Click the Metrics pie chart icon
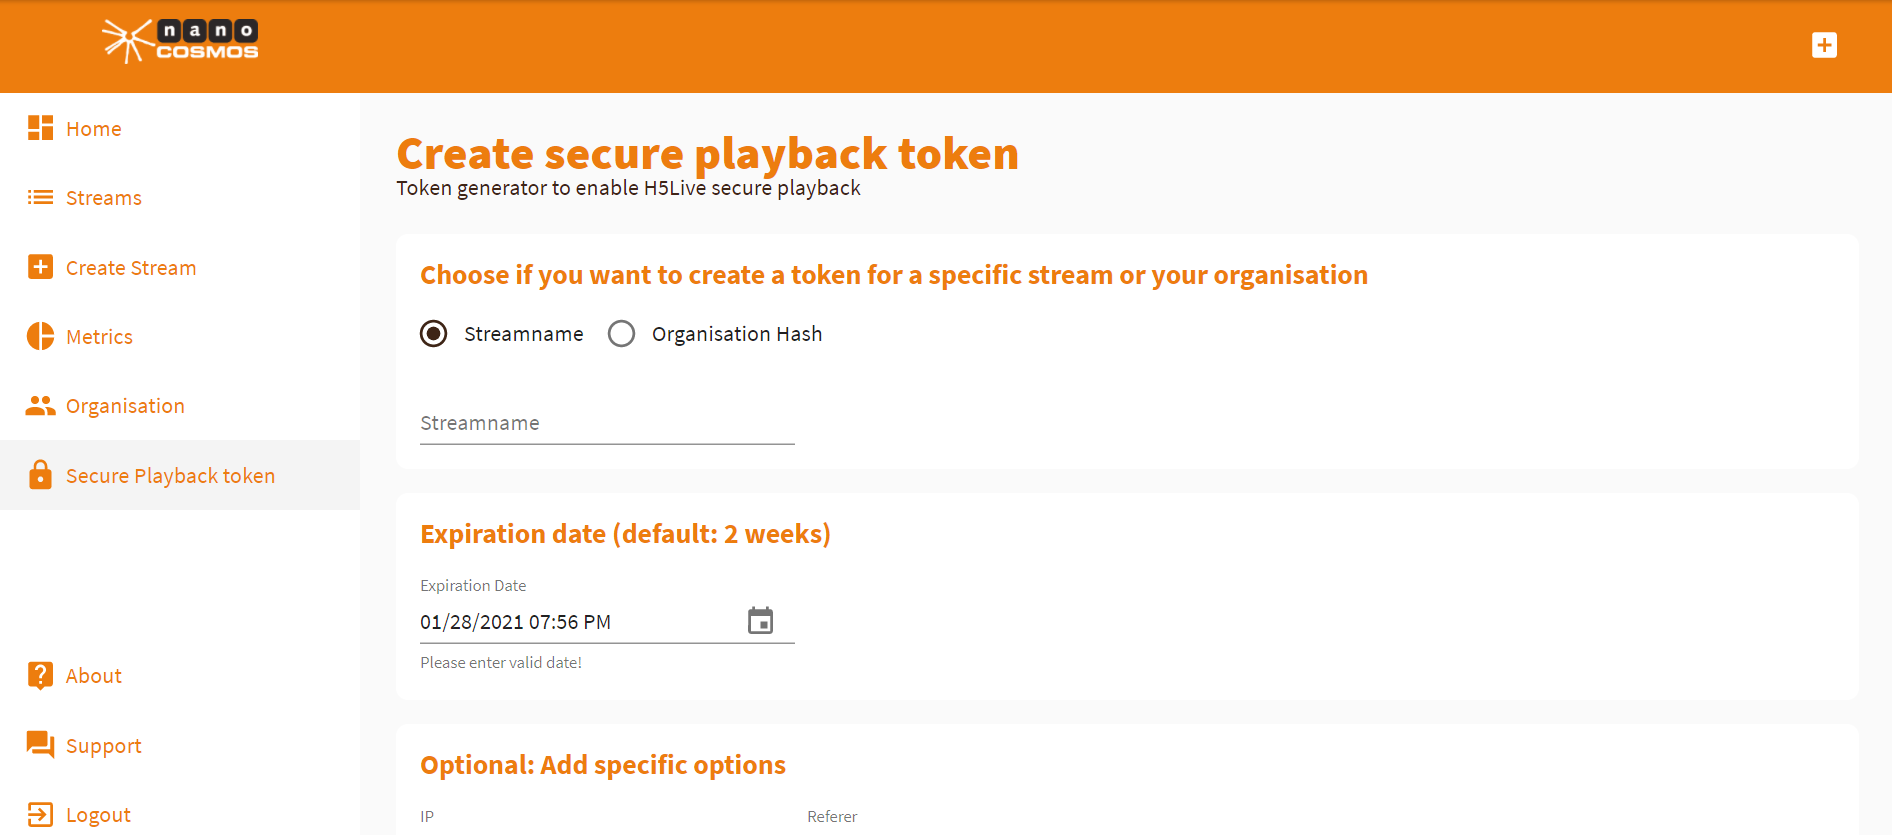 (x=40, y=336)
